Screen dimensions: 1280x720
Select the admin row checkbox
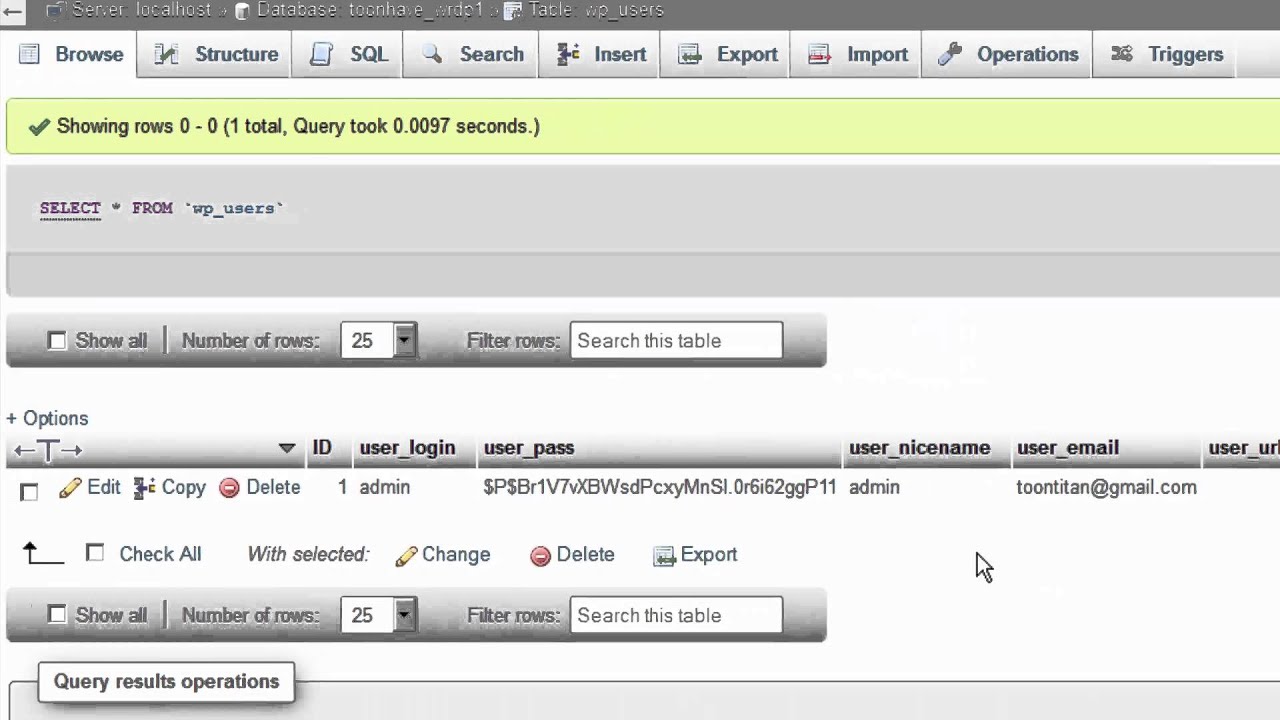click(29, 492)
